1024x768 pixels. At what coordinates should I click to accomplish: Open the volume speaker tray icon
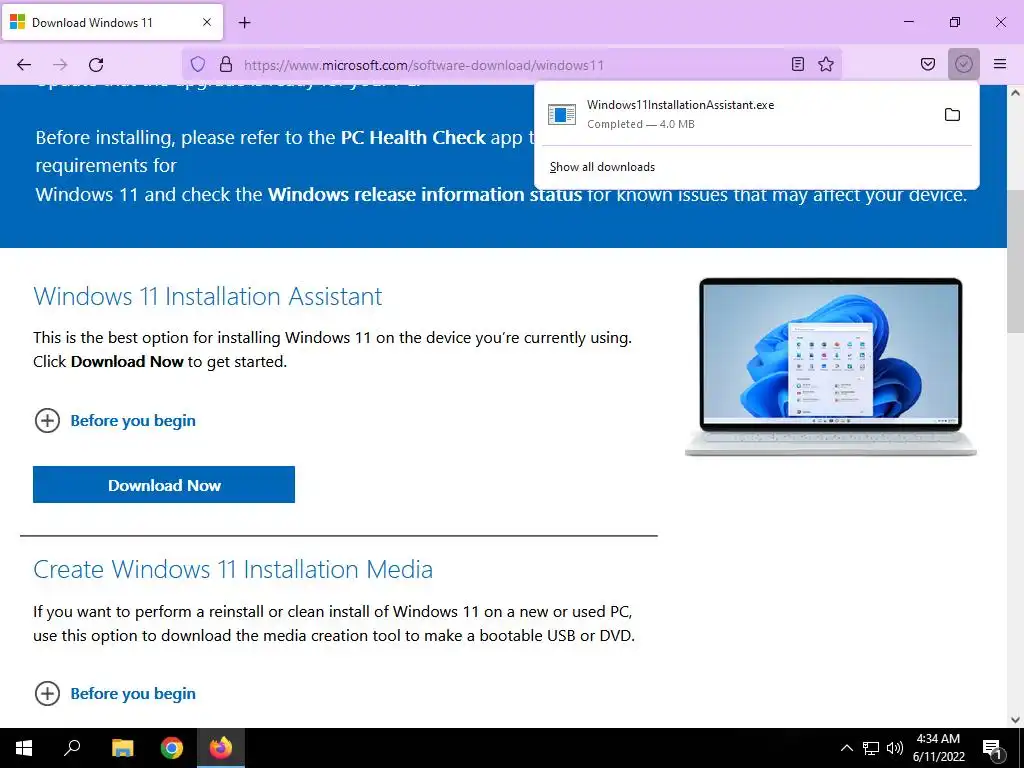pyautogui.click(x=895, y=748)
